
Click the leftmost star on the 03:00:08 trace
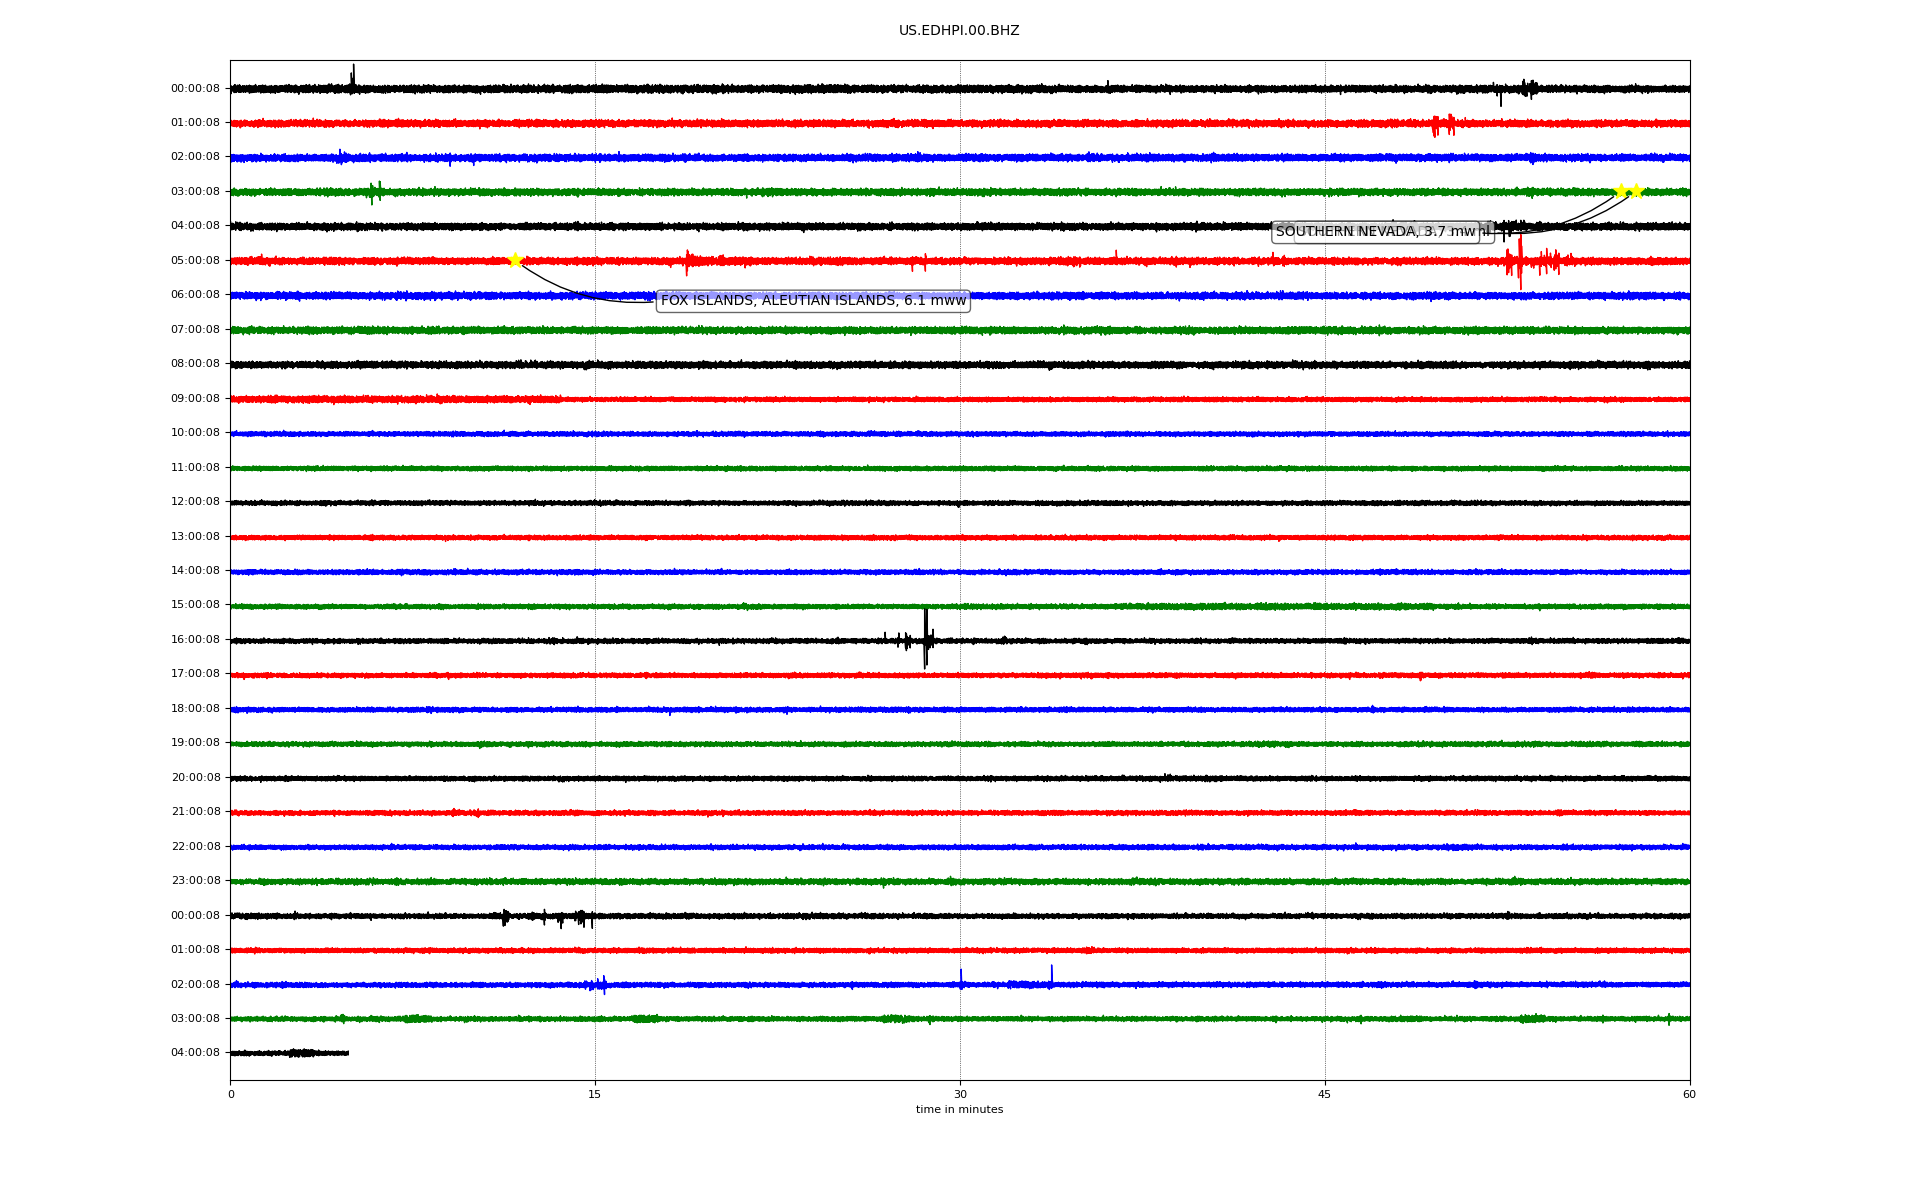(1620, 191)
